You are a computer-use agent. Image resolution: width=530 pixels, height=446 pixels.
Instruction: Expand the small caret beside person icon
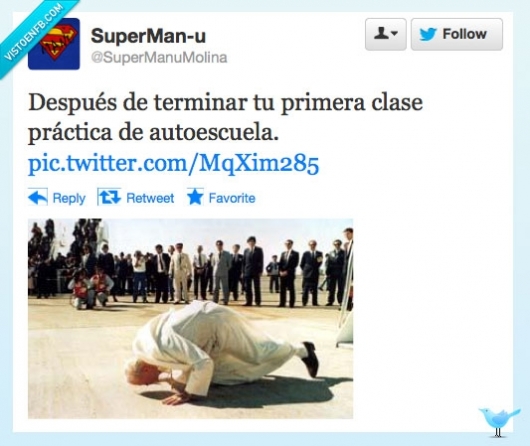tap(394, 33)
